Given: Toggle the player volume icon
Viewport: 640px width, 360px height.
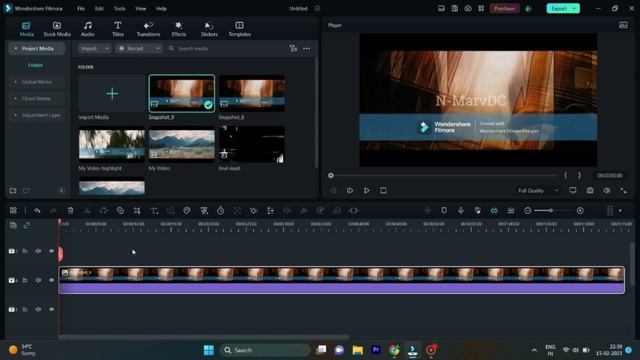Looking at the screenshot, I should (x=607, y=191).
